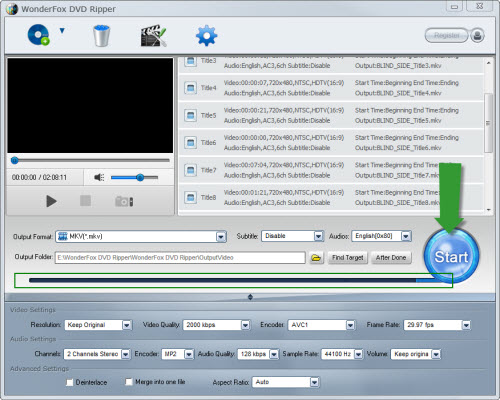
Task: Toggle Title4 checkbox icon
Action: pyautogui.click(x=191, y=88)
